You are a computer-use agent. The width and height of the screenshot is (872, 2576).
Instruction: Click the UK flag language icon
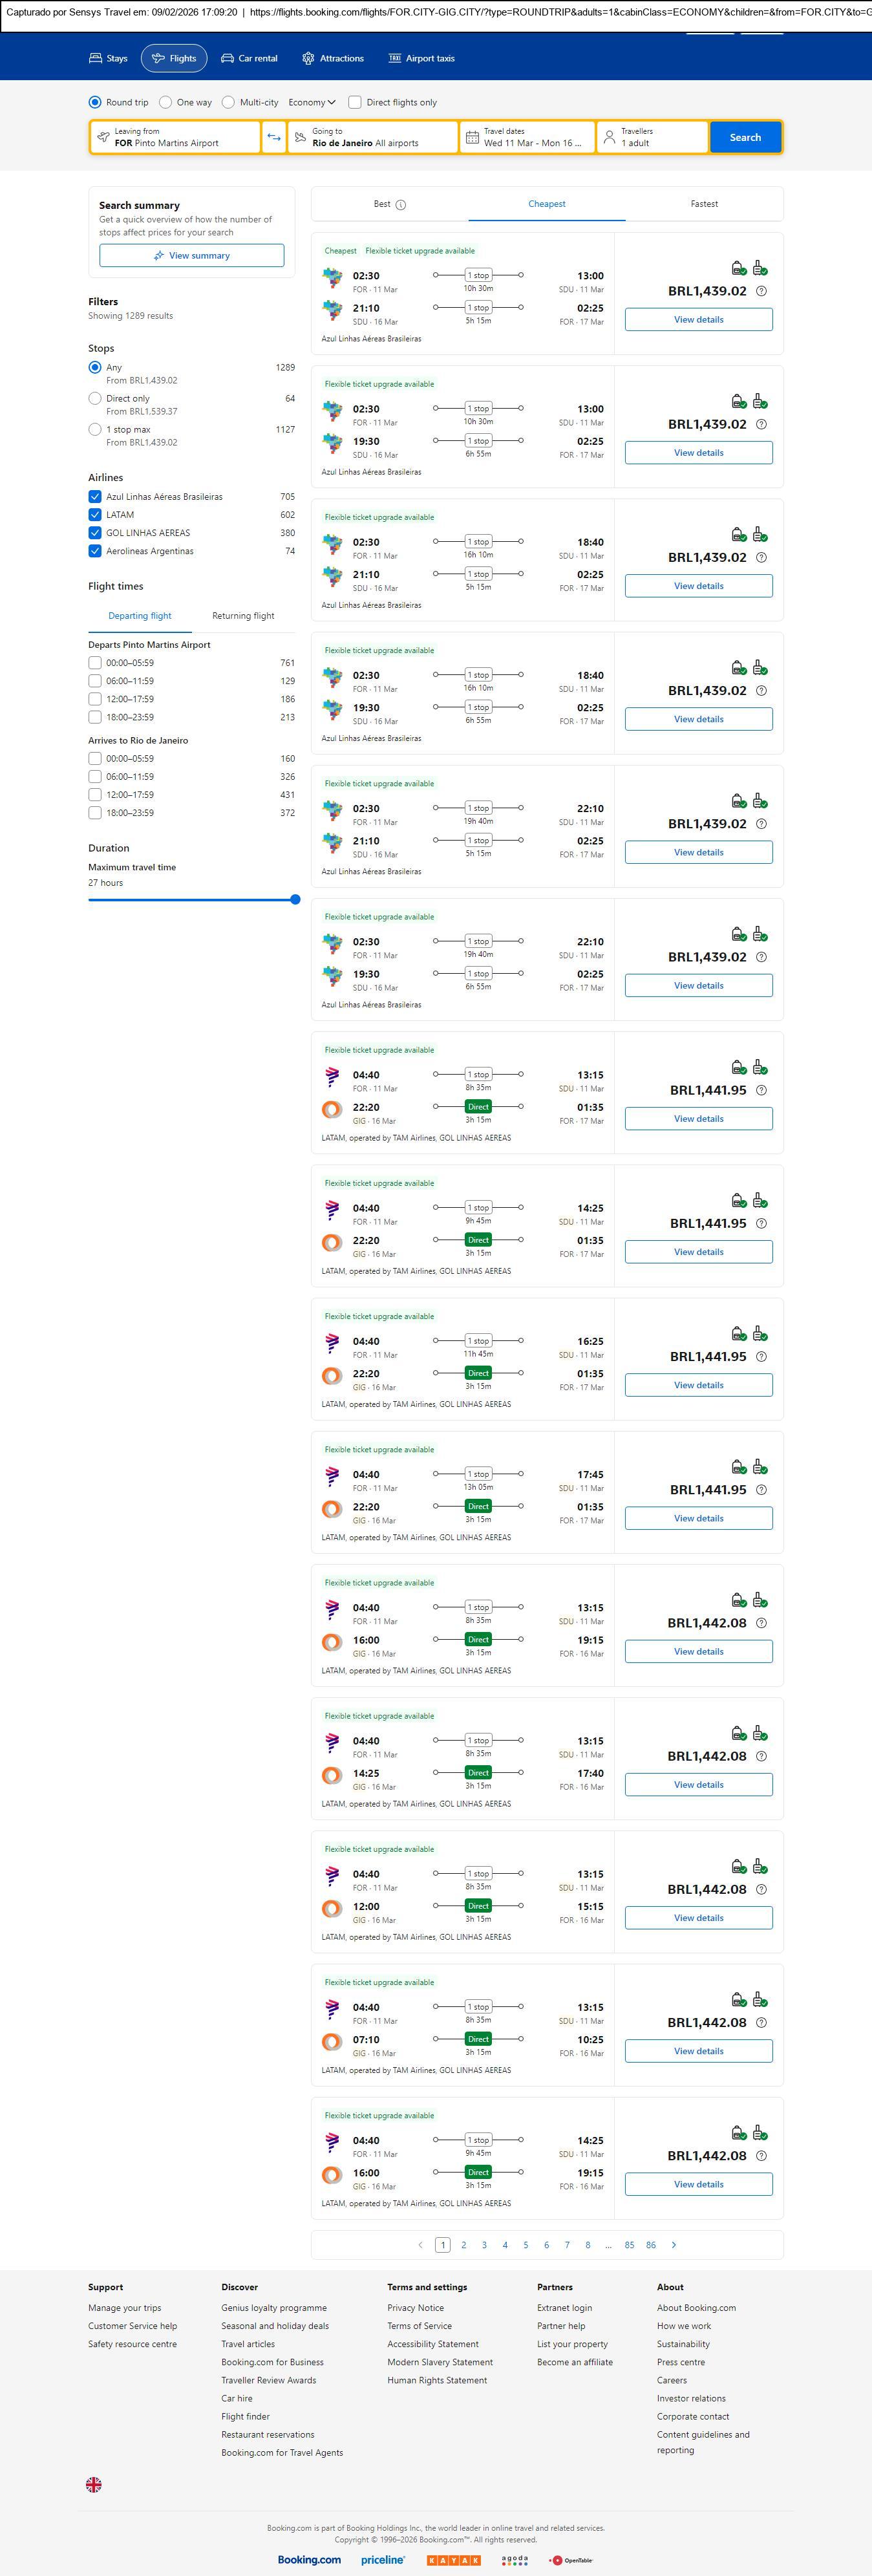pyautogui.click(x=94, y=2484)
